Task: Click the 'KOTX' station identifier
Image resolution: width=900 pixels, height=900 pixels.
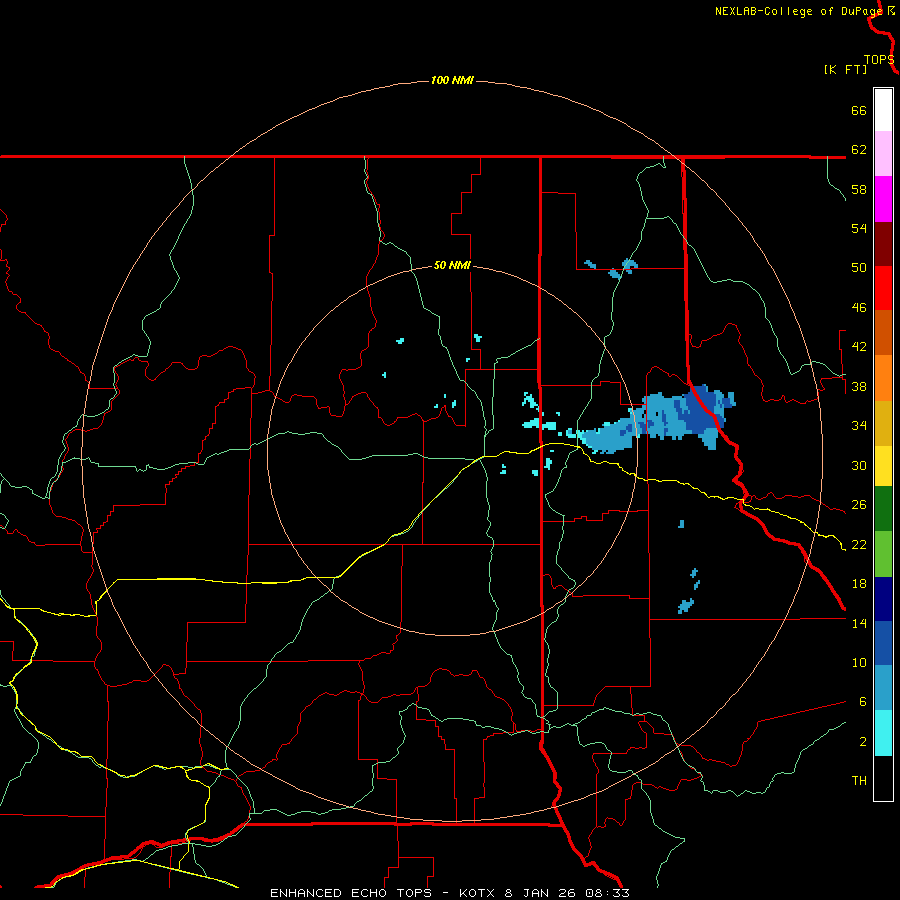Action: 476,893
